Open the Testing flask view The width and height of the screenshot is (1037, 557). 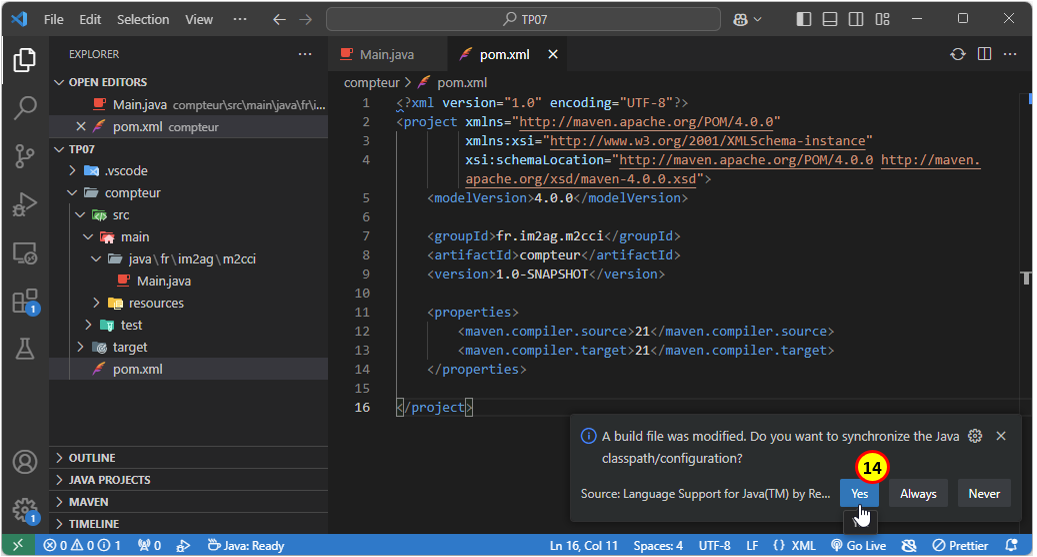(25, 349)
